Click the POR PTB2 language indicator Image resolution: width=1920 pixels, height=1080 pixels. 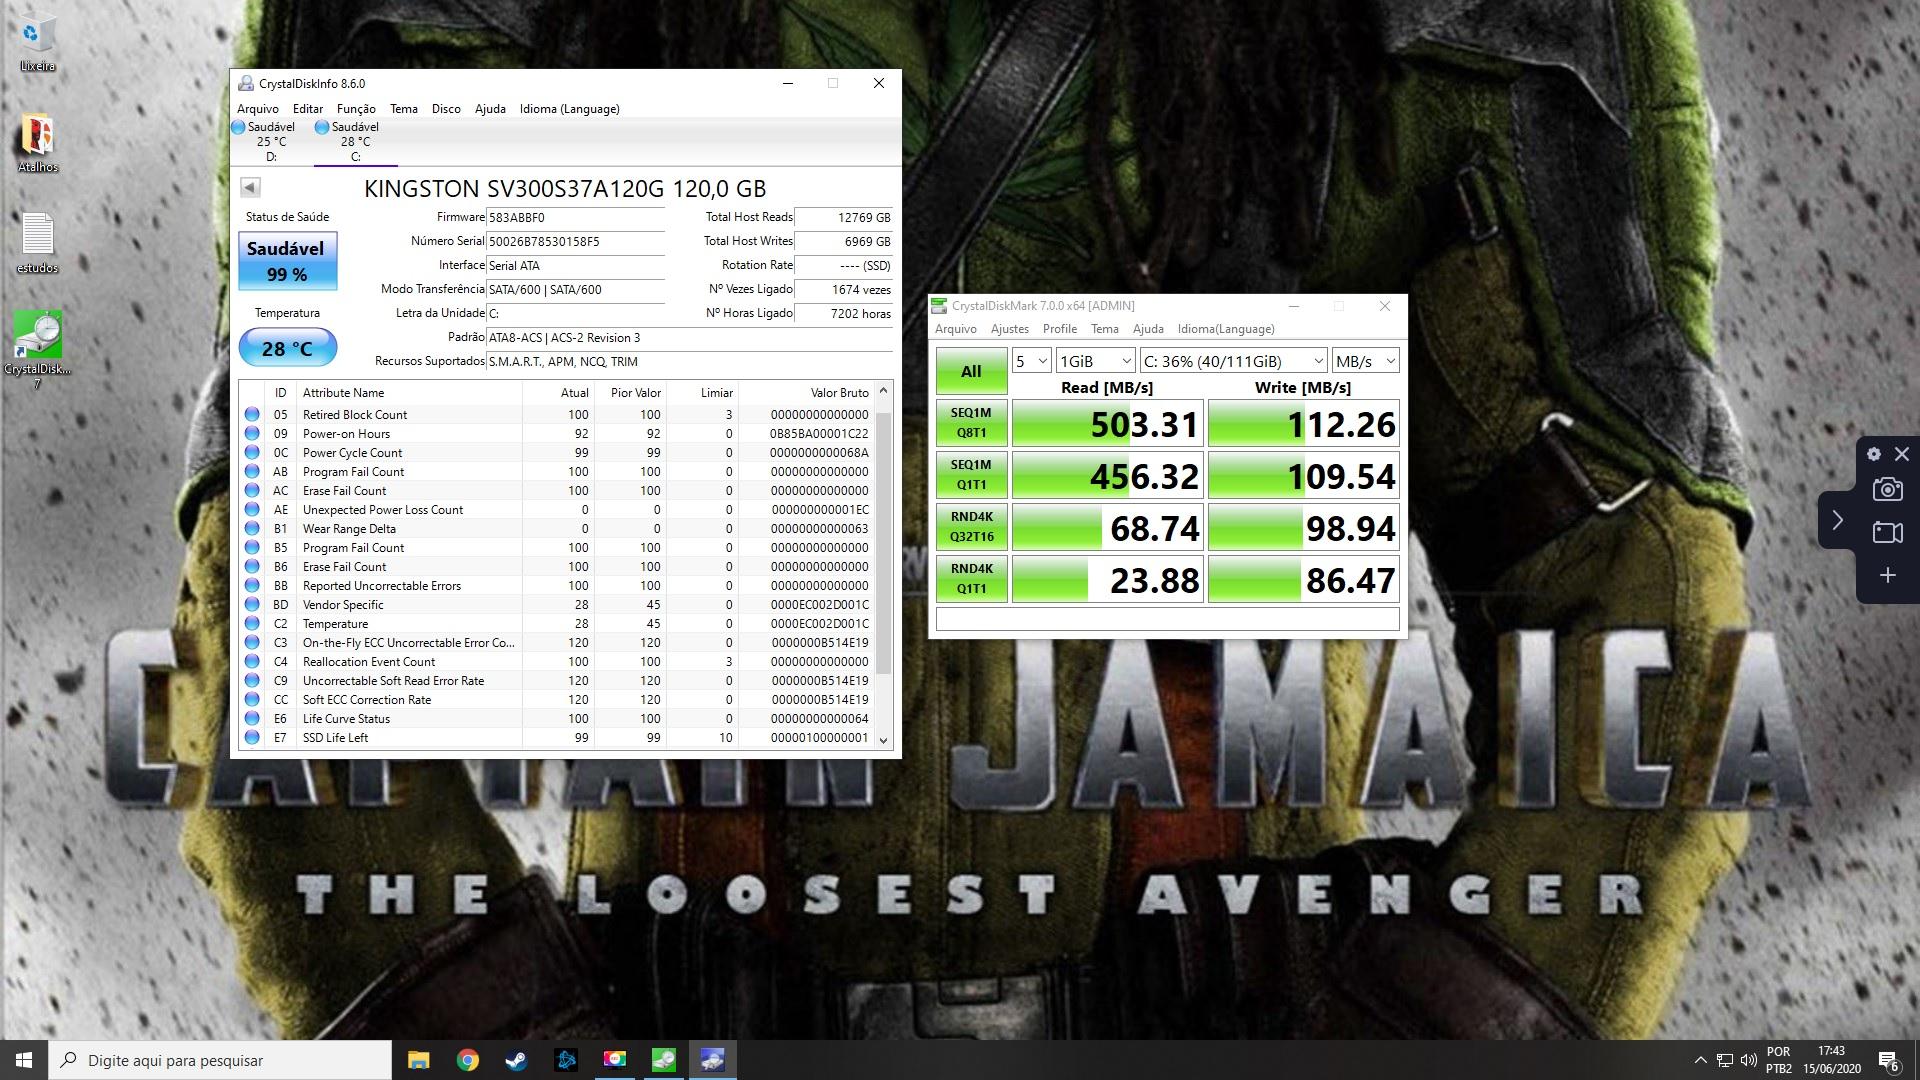[x=1779, y=1060]
